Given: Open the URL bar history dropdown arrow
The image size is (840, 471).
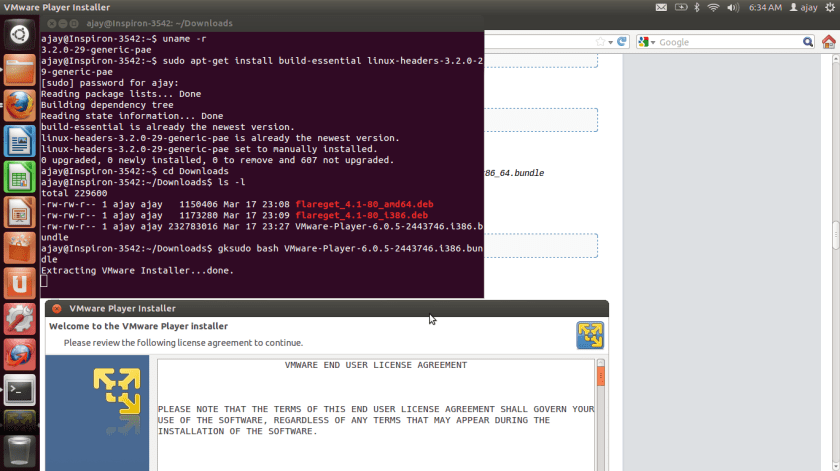Looking at the screenshot, I should [x=611, y=42].
